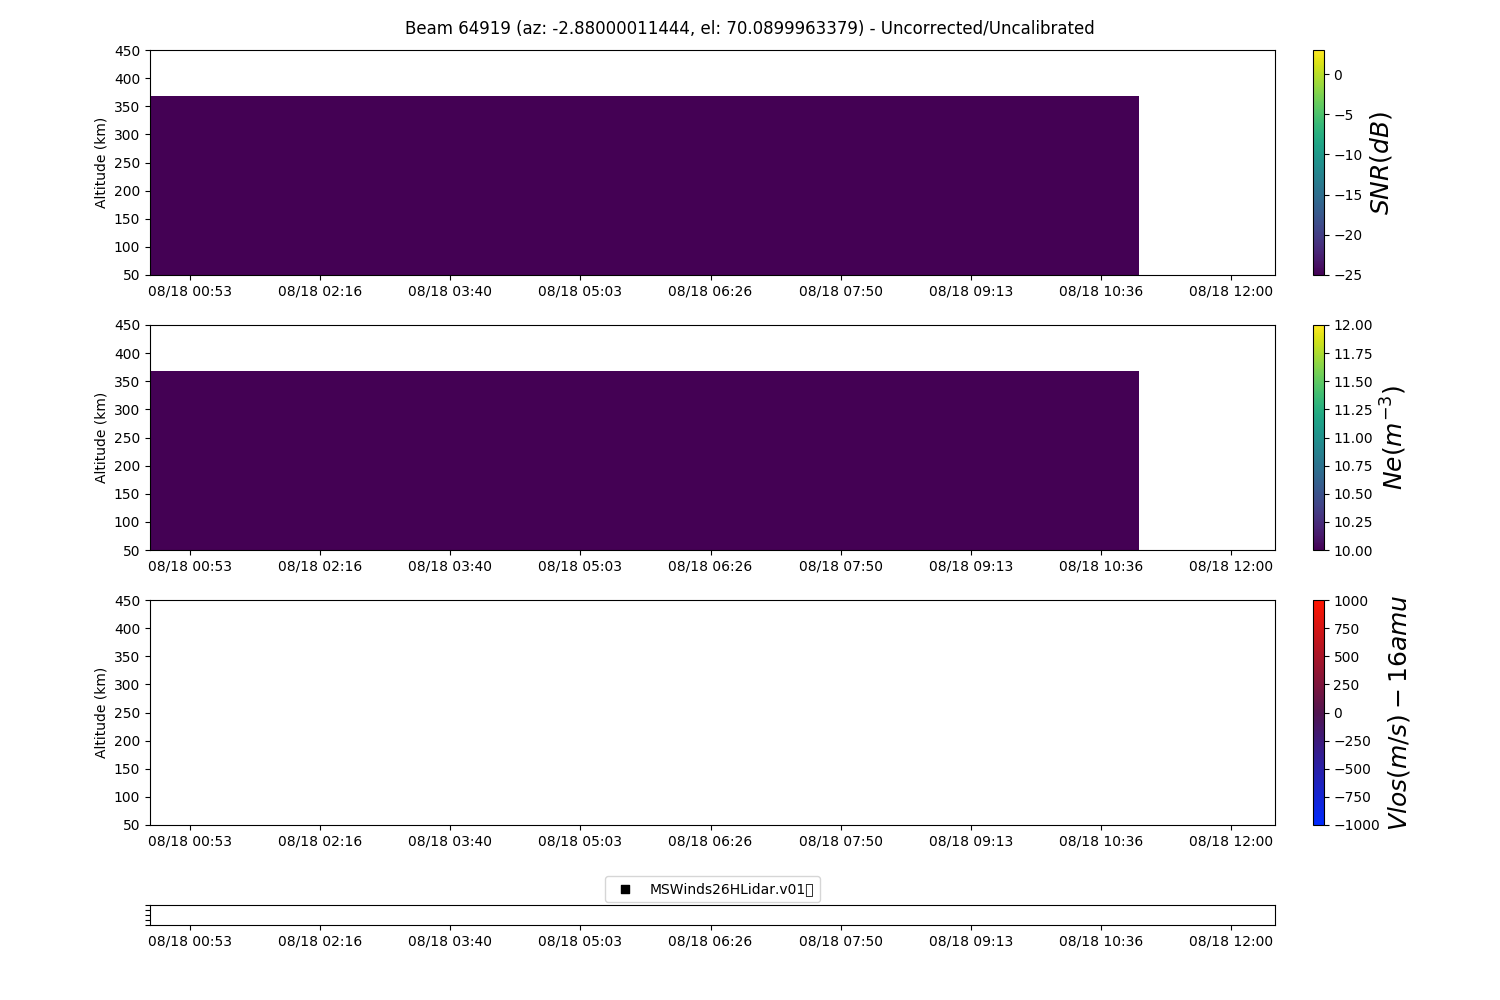Select the Ne(m⁻³) colorbar label

tap(1392, 437)
